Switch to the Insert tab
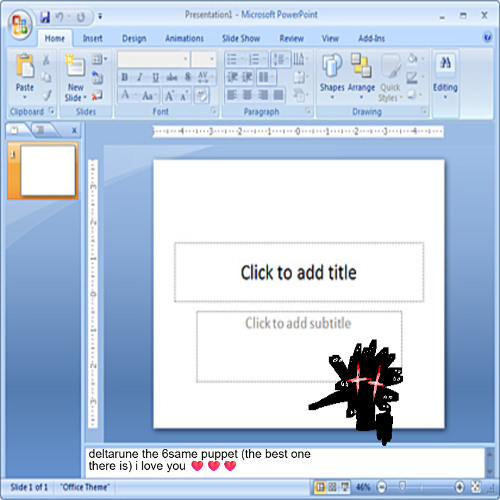The height and width of the screenshot is (500, 500). pyautogui.click(x=92, y=39)
